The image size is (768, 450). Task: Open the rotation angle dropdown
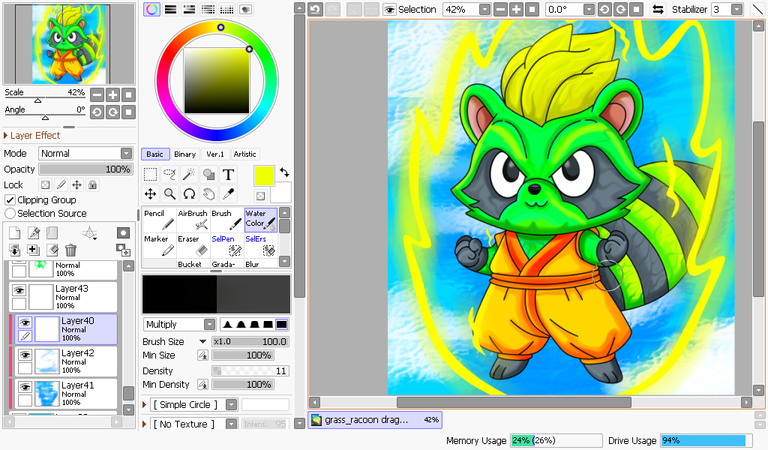point(589,9)
